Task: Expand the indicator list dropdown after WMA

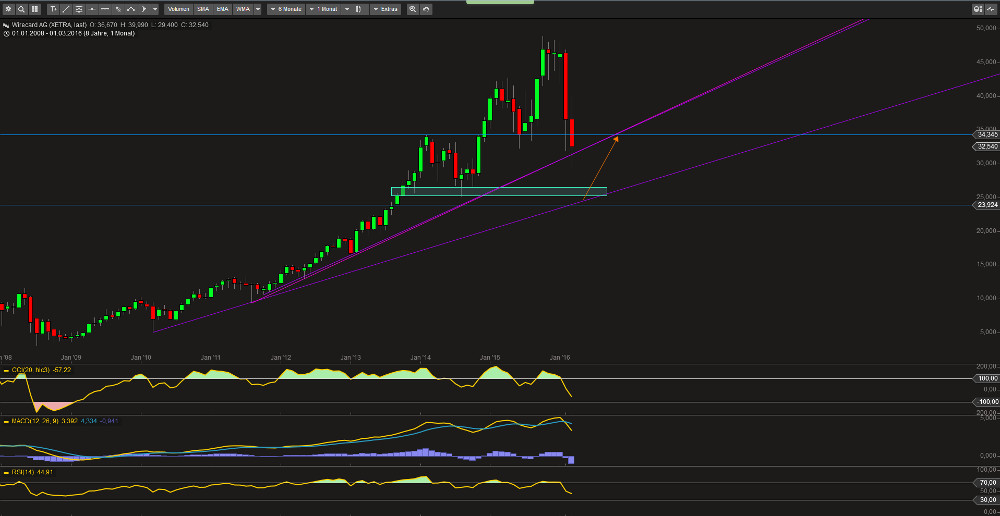Action: 258,9
